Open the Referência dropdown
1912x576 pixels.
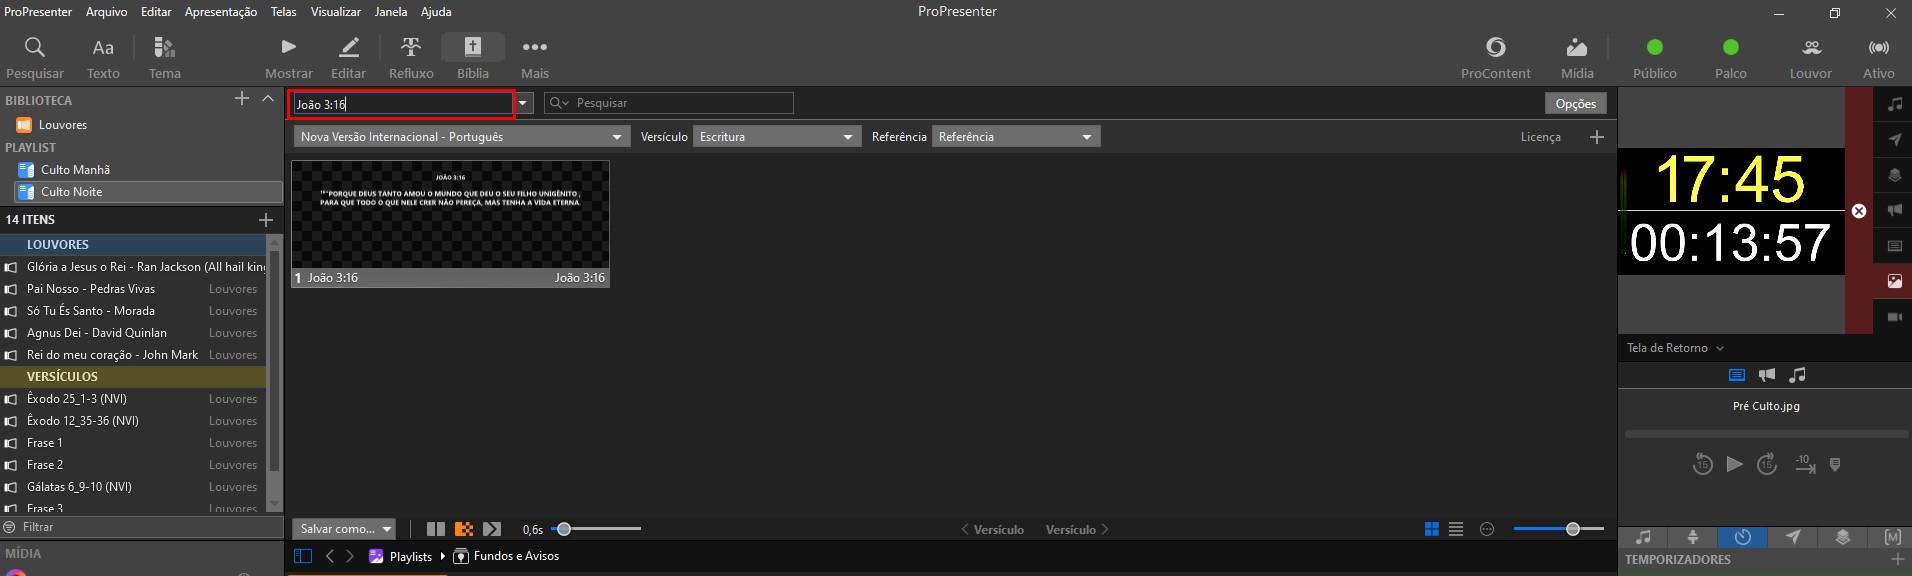tap(1016, 137)
